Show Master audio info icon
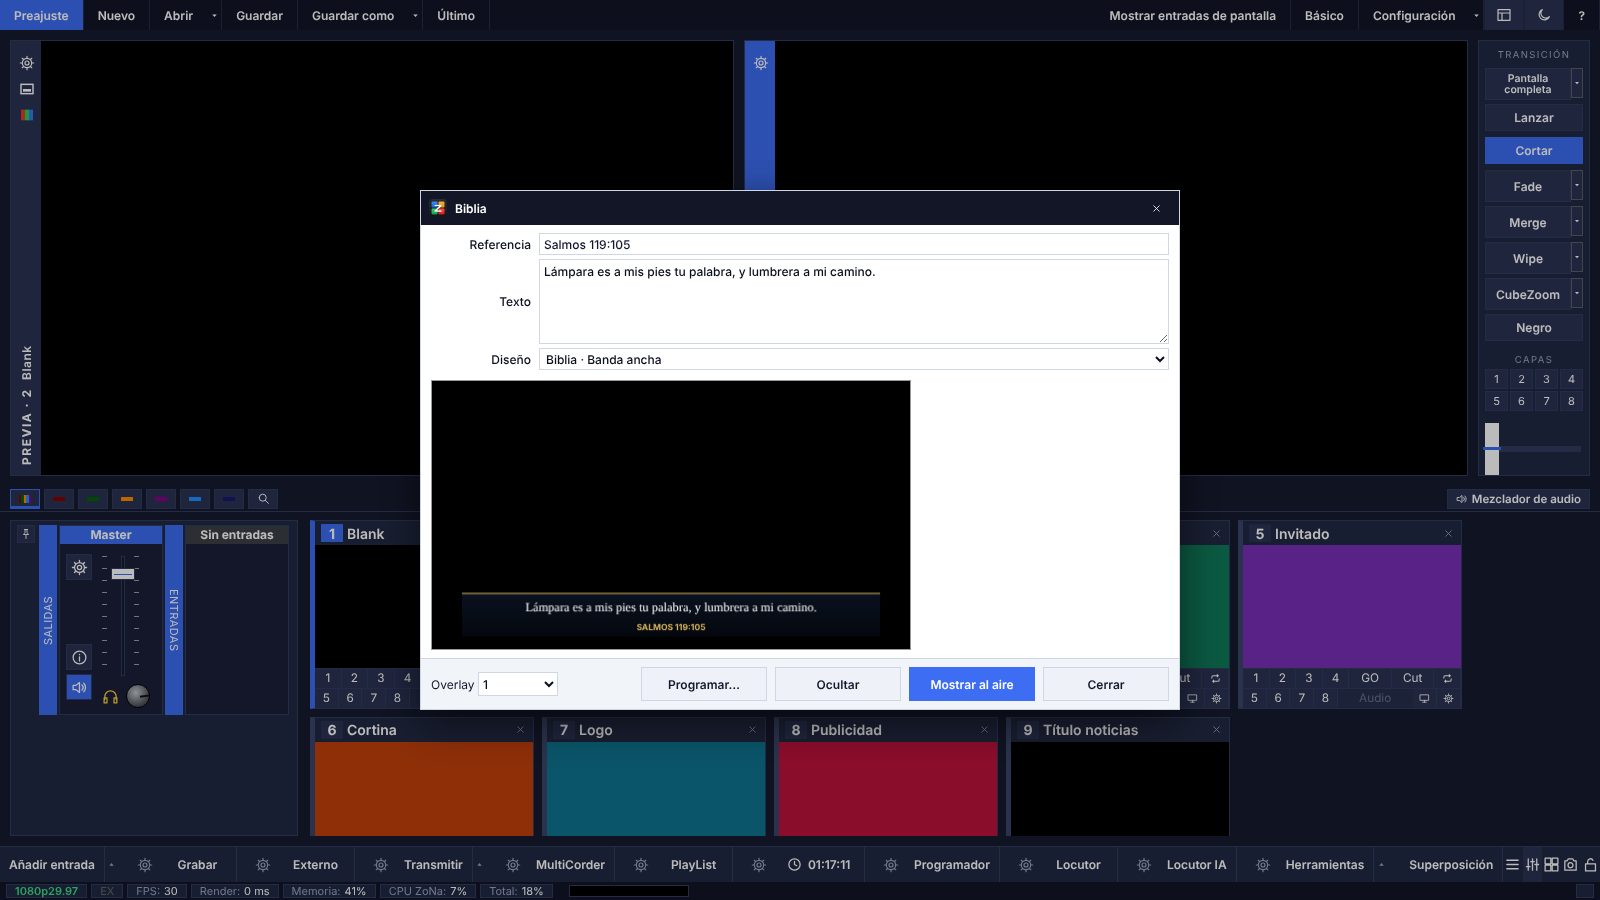1600x900 pixels. coord(79,657)
